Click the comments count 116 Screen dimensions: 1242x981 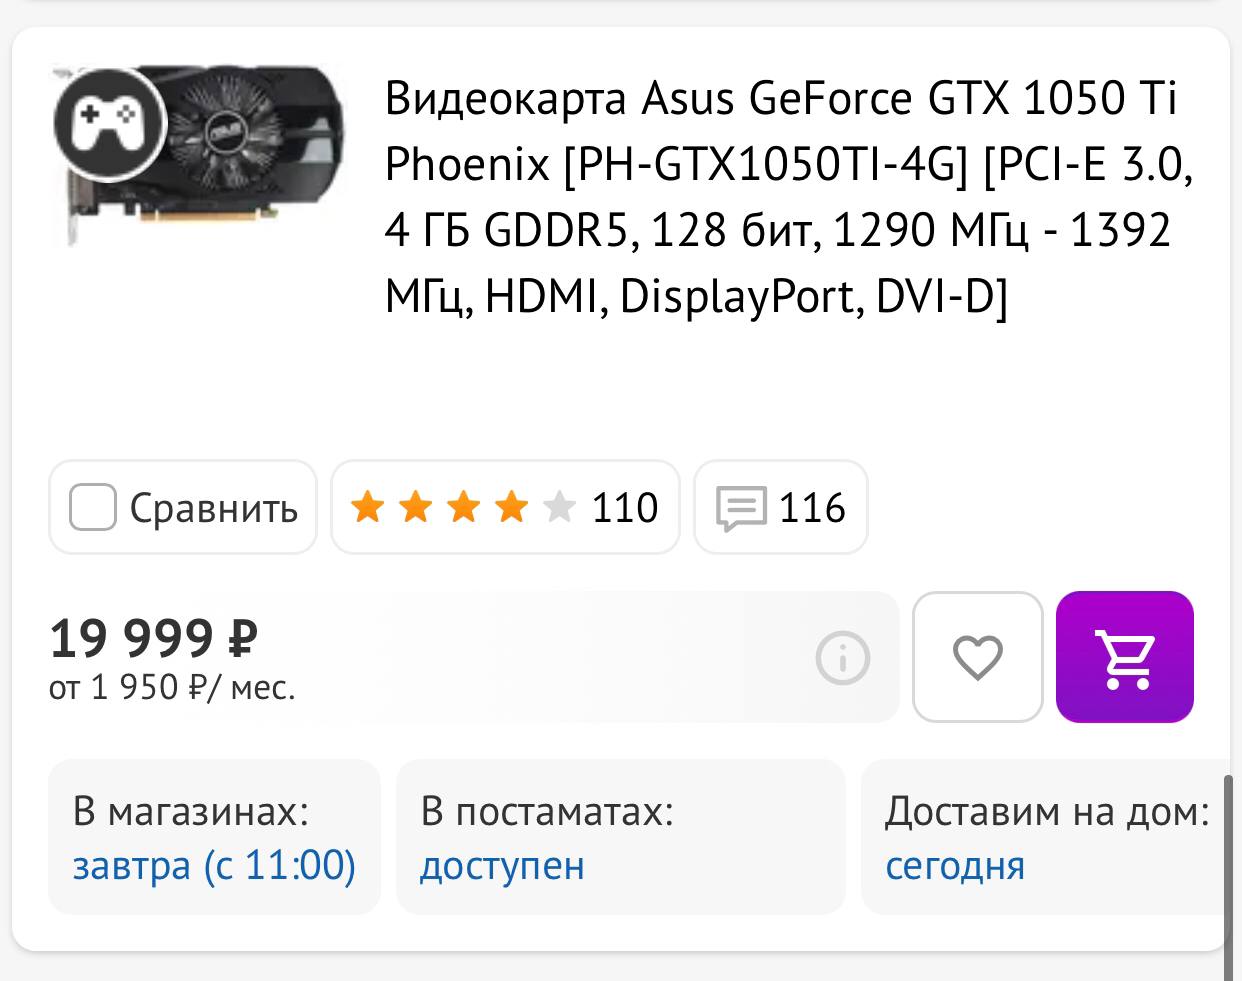[812, 508]
